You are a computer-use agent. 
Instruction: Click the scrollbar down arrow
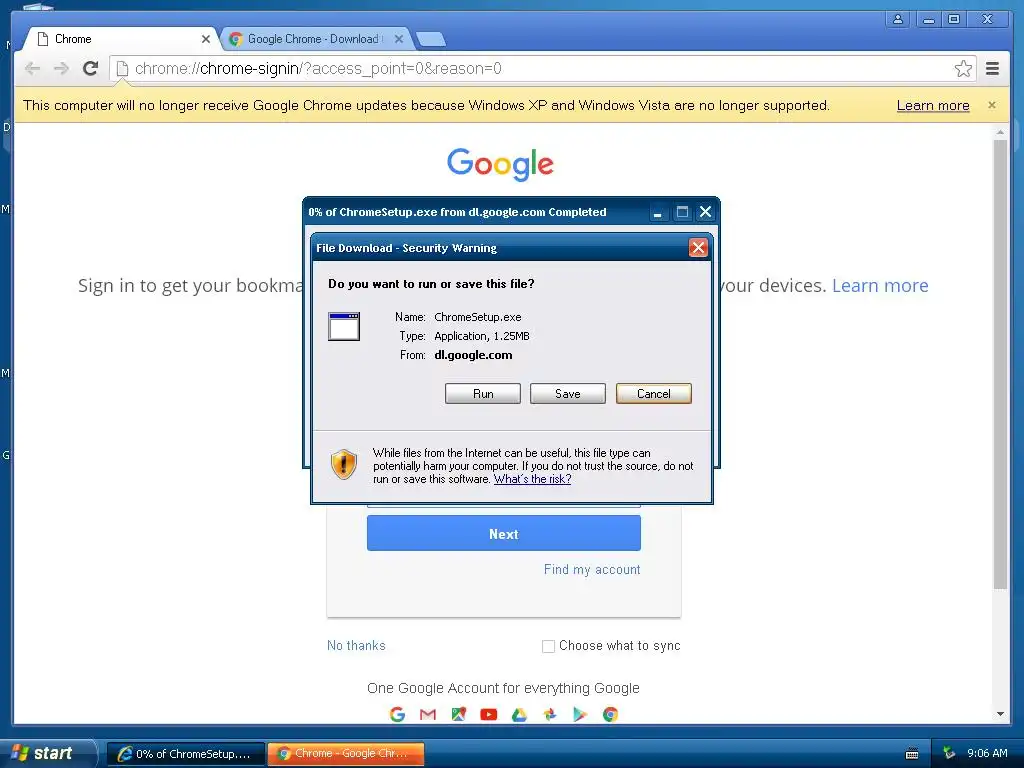point(1000,714)
